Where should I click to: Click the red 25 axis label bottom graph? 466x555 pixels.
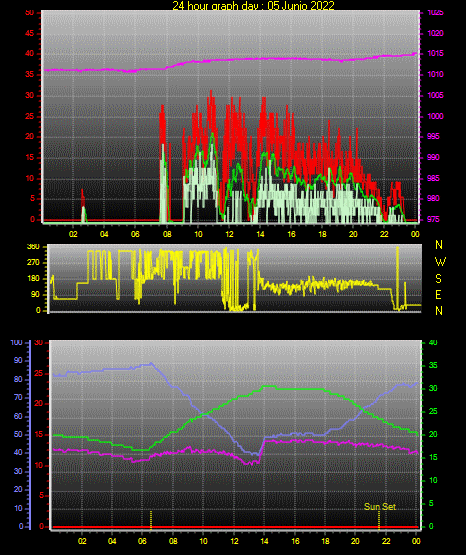click(x=39, y=373)
